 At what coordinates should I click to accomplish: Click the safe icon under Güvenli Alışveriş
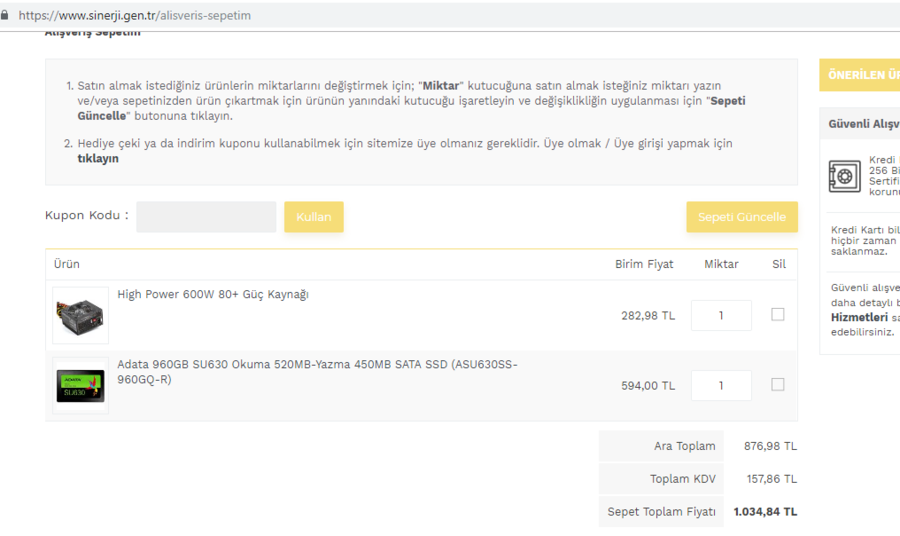844,176
